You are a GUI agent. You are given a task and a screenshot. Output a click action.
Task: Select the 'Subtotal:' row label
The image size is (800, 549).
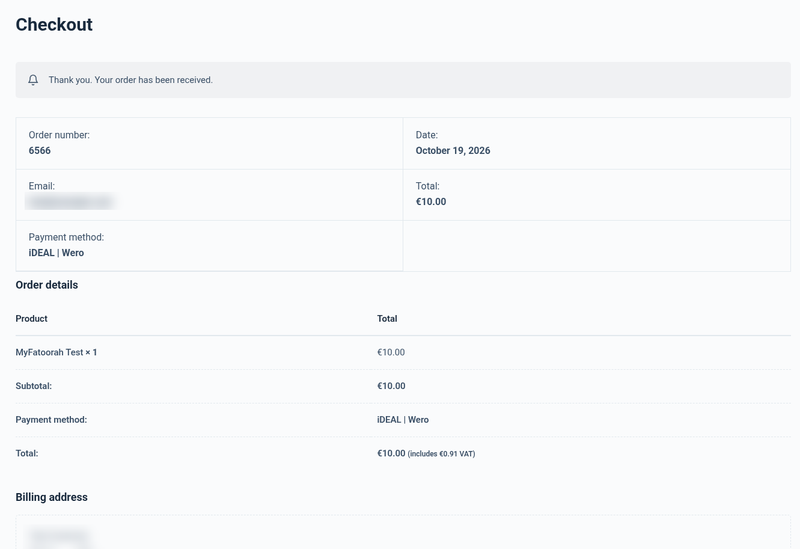[x=34, y=386]
